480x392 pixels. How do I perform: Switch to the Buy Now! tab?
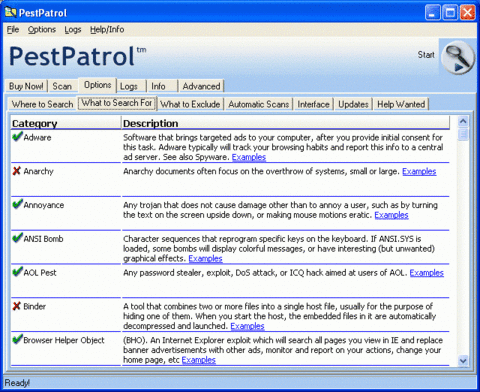26,86
